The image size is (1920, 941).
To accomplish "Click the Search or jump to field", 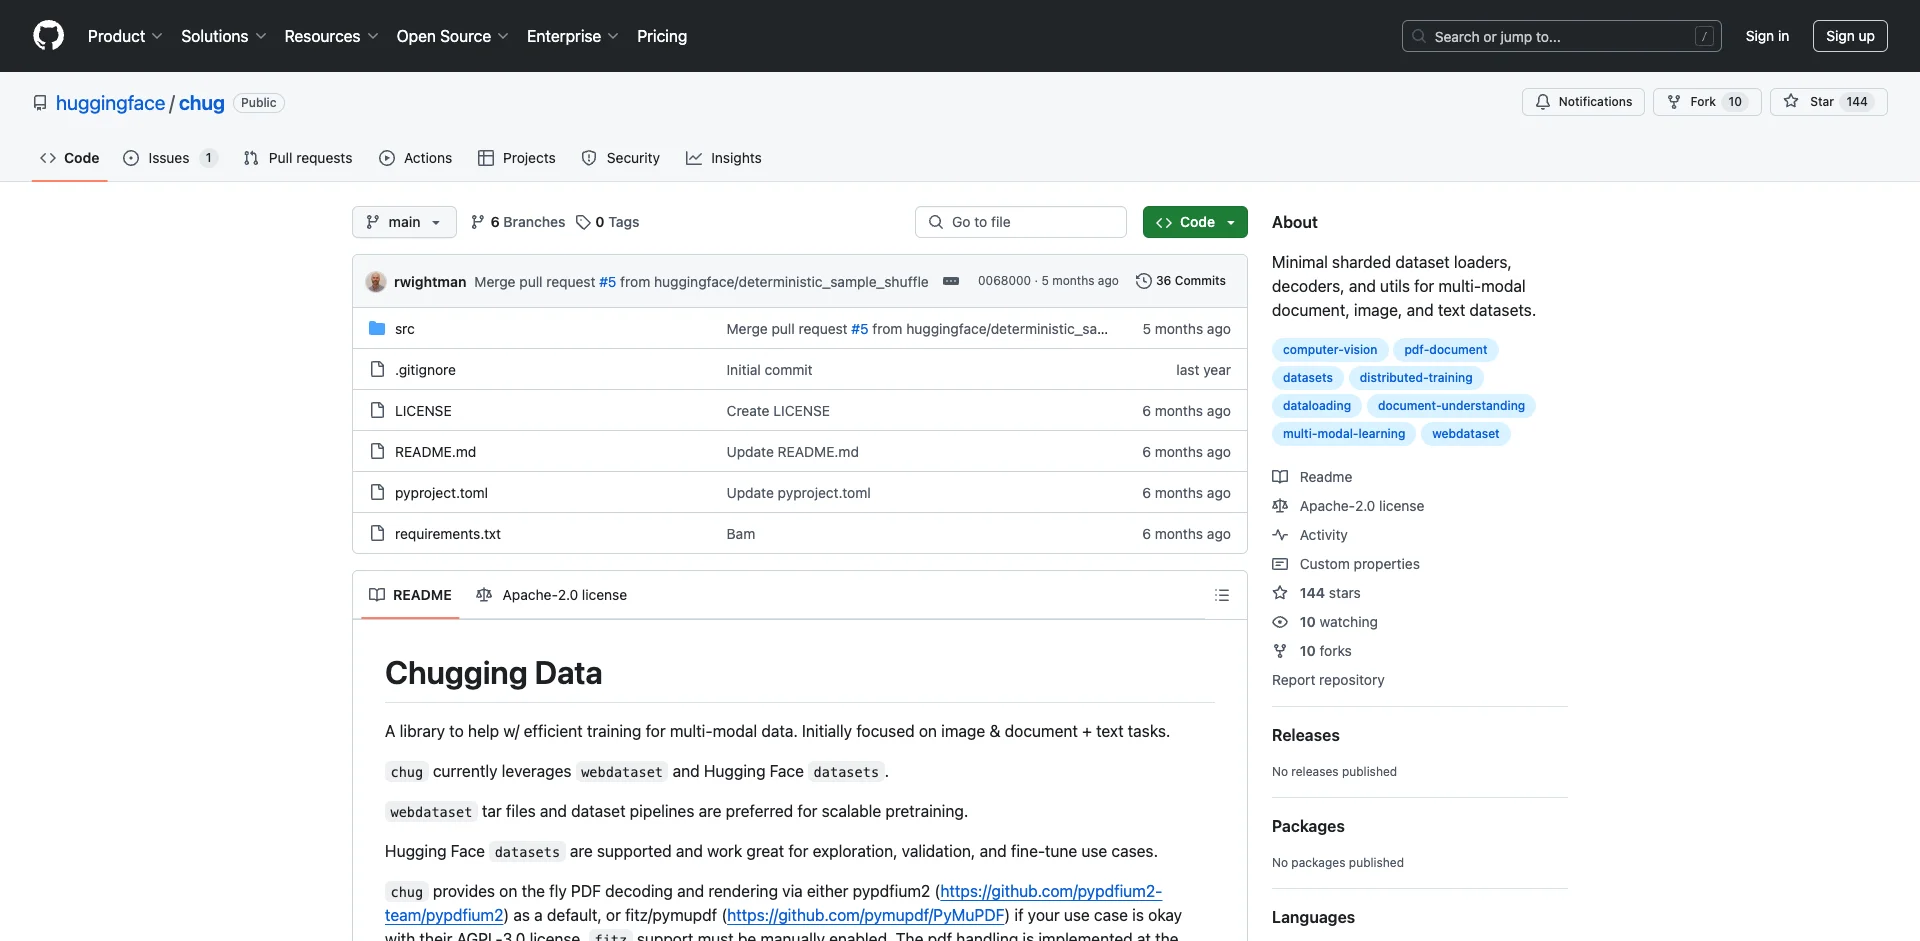I will point(1562,36).
